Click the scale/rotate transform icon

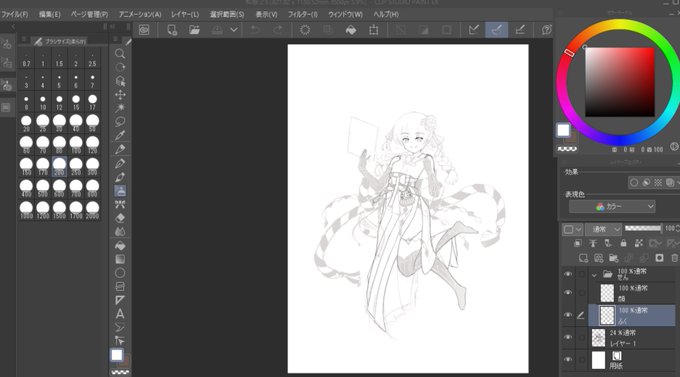click(373, 30)
